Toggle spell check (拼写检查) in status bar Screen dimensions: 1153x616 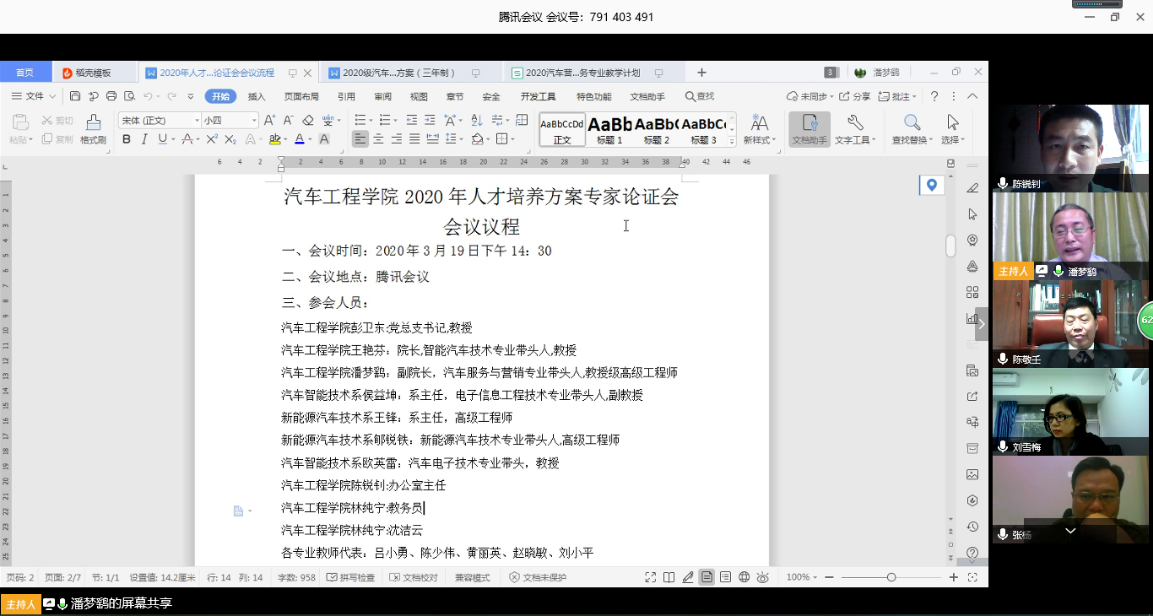351,577
